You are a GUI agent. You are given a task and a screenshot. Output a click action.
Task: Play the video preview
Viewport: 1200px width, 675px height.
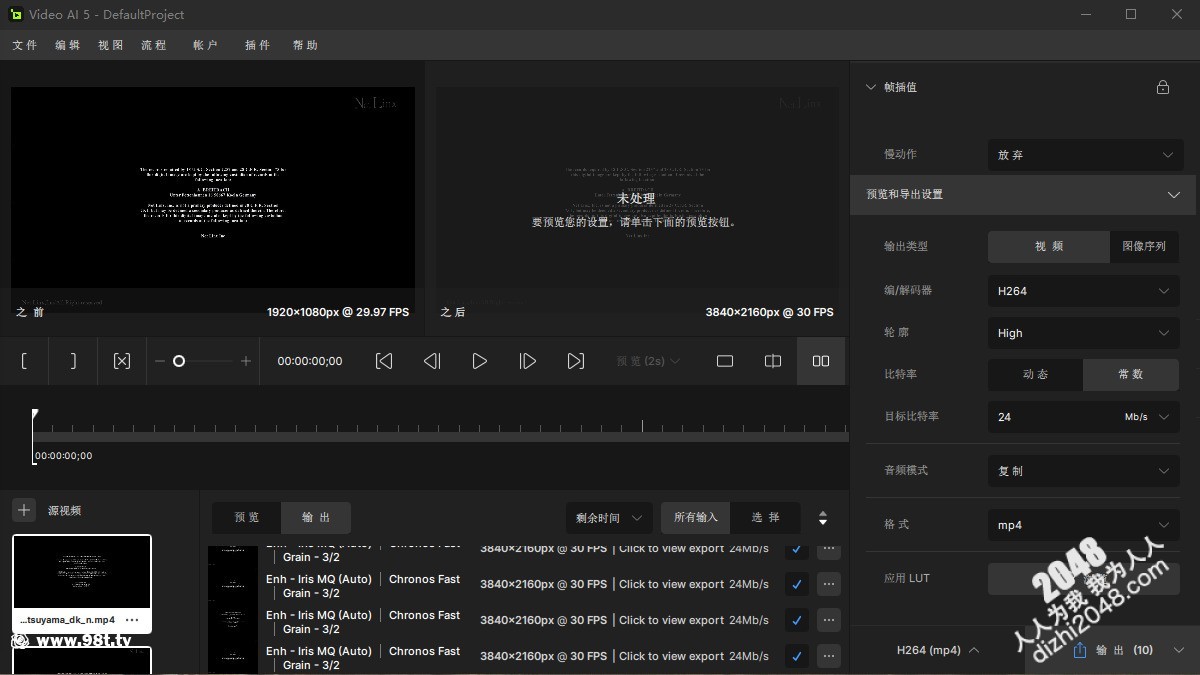(480, 361)
